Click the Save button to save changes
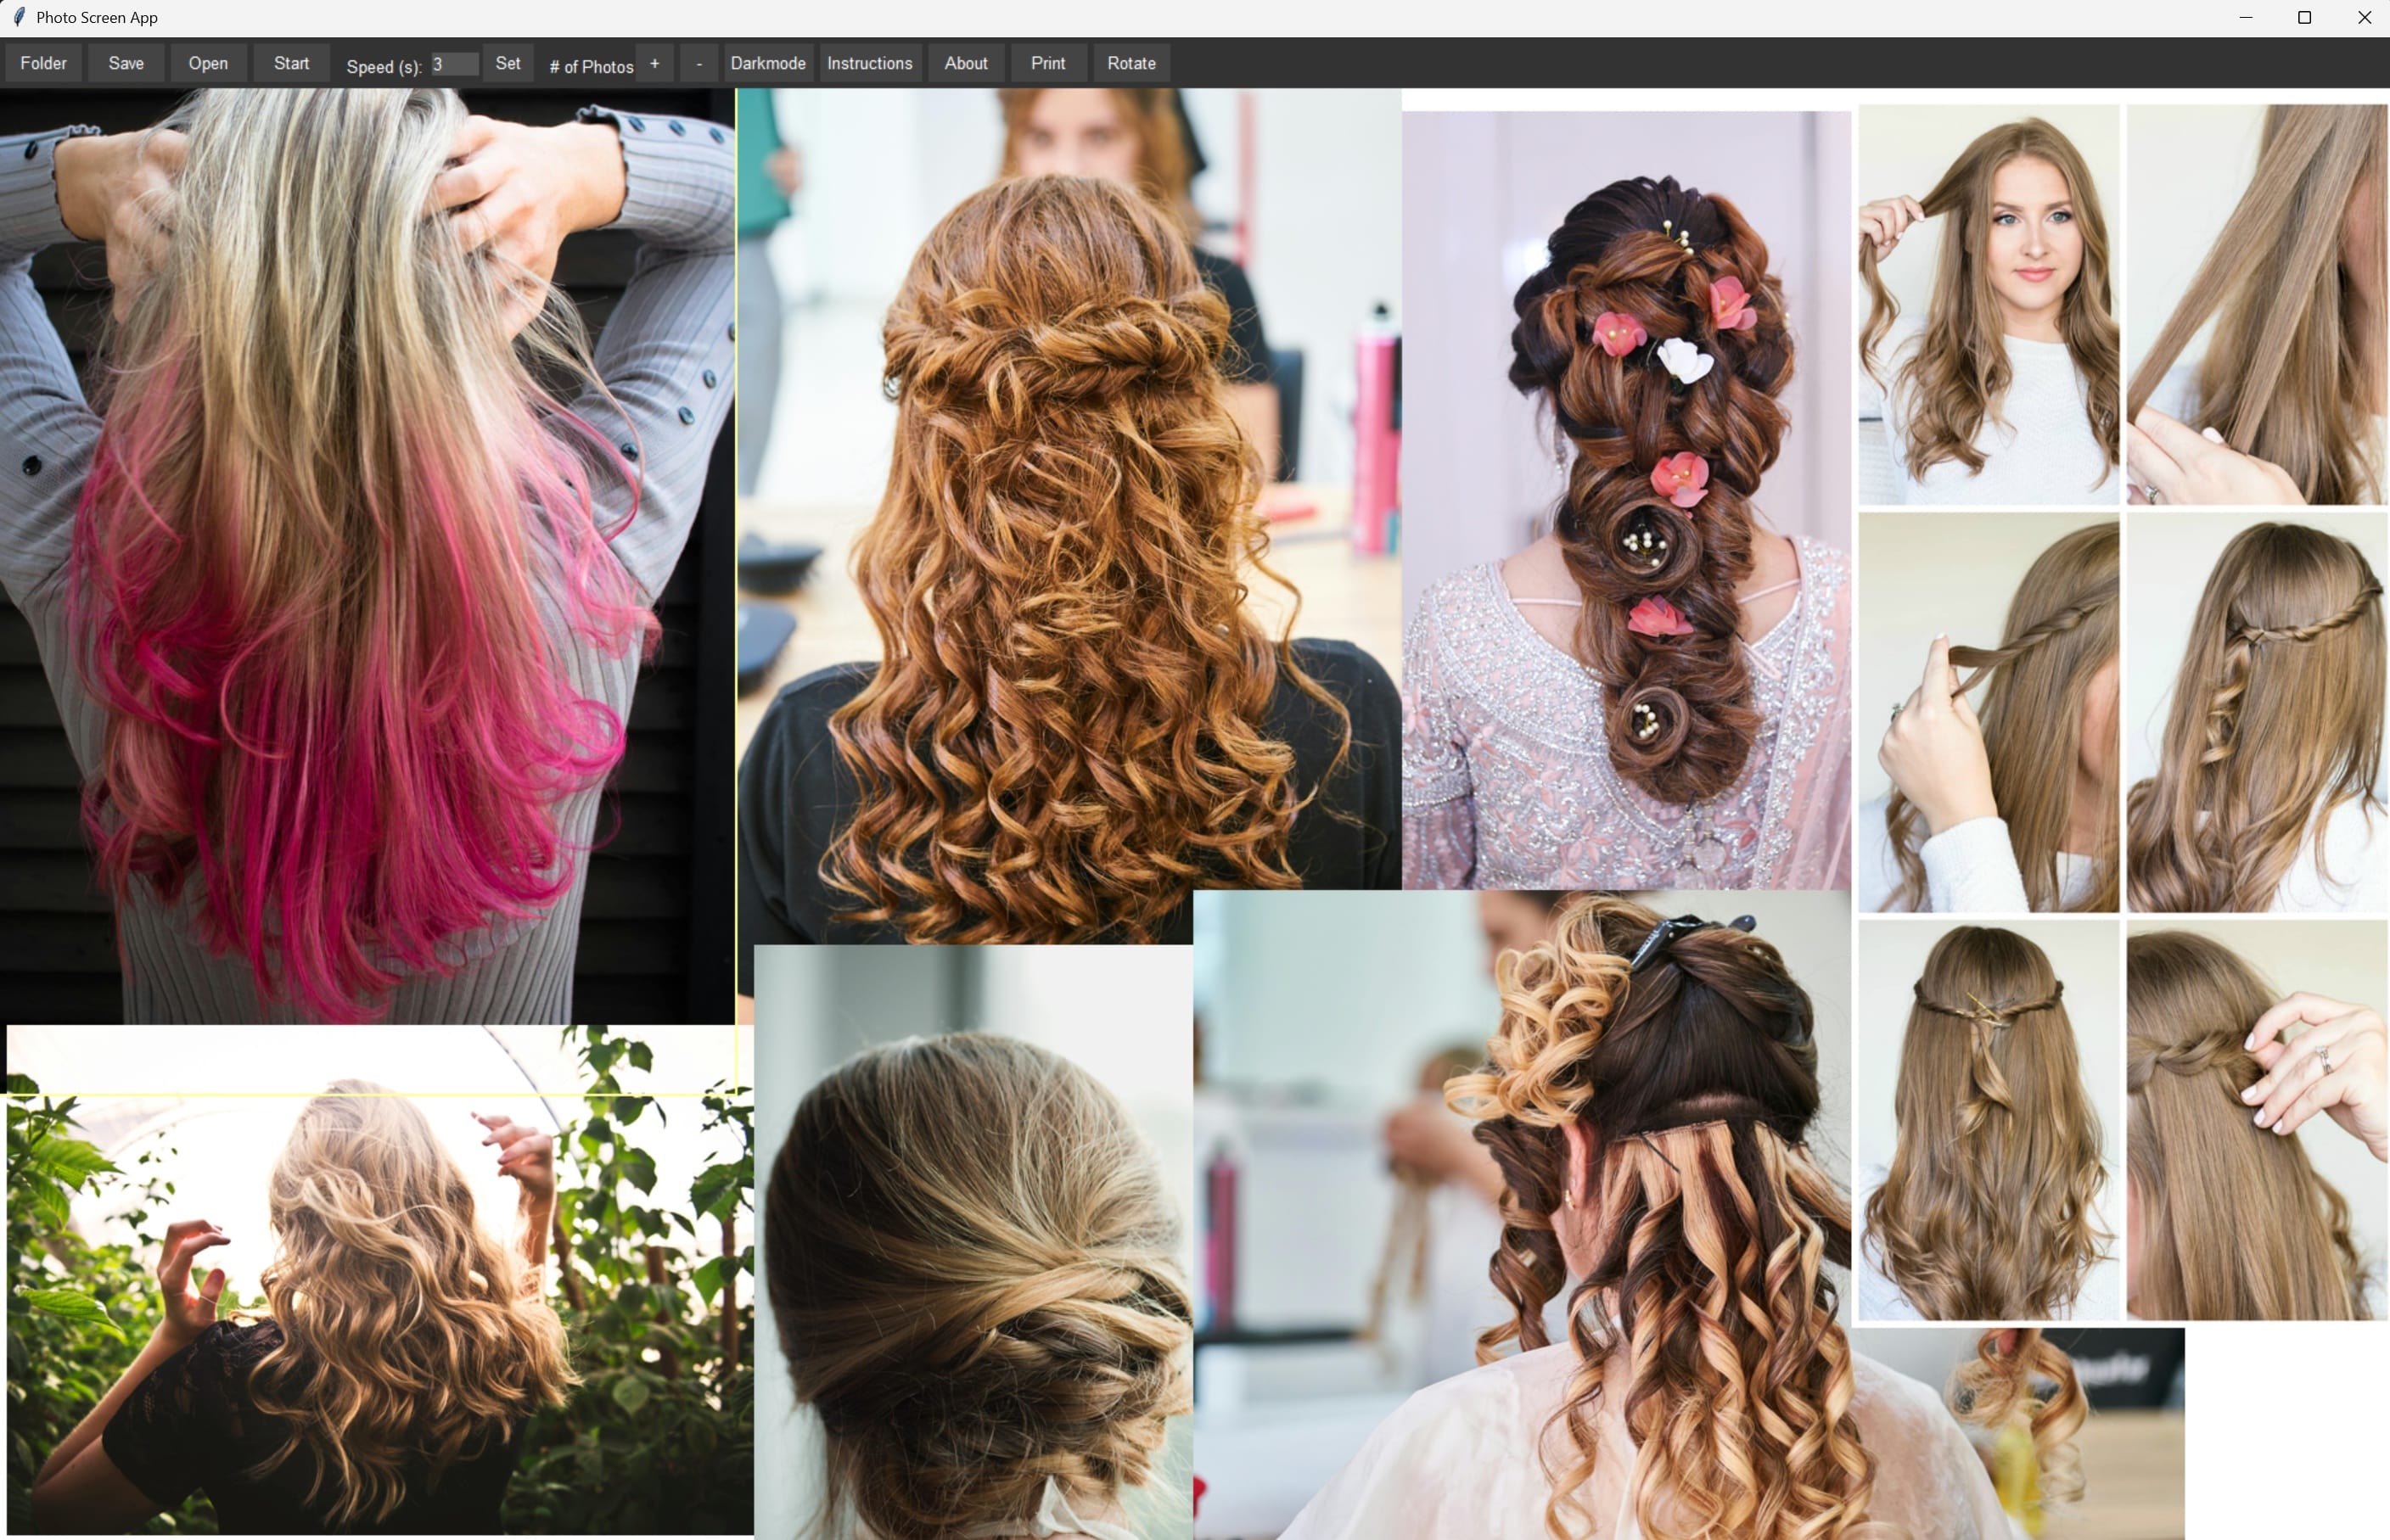Screen dimensions: 2390x1540 click(x=126, y=63)
